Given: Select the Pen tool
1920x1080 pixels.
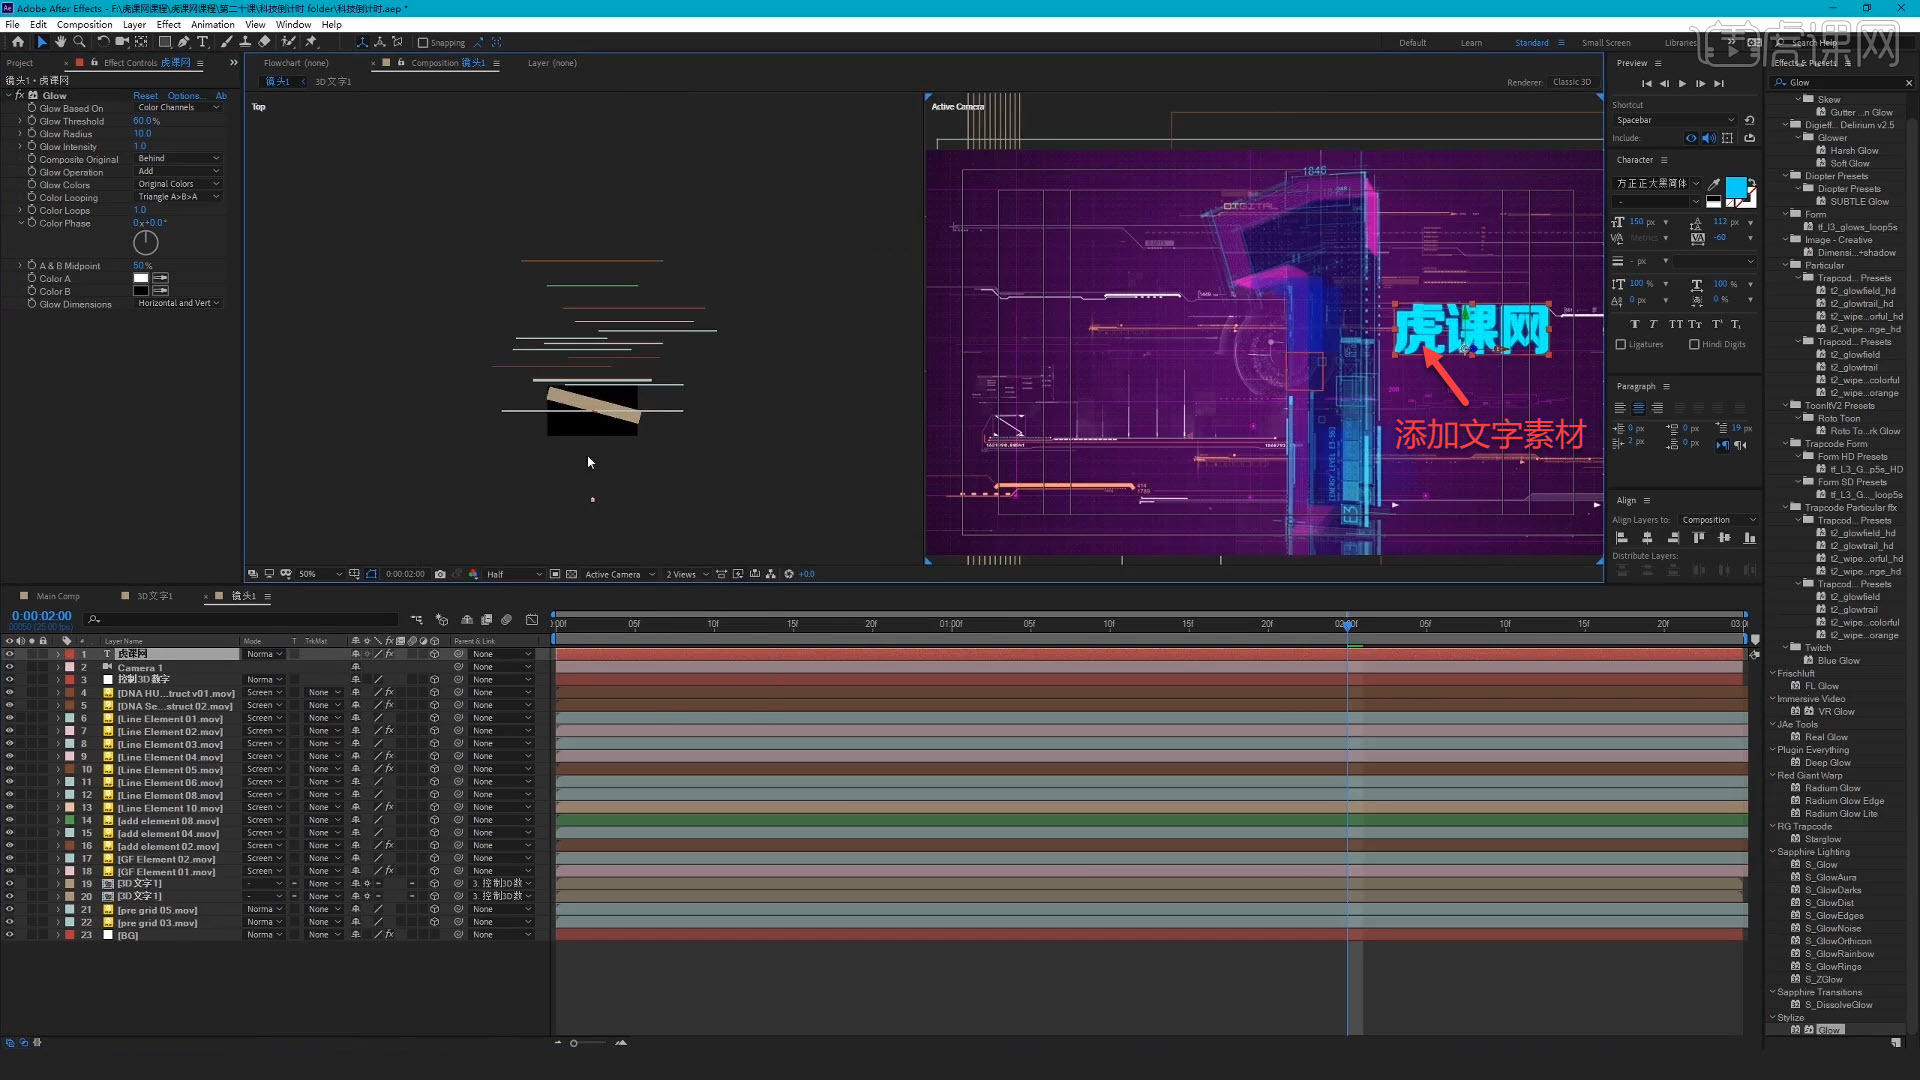Looking at the screenshot, I should tap(184, 42).
